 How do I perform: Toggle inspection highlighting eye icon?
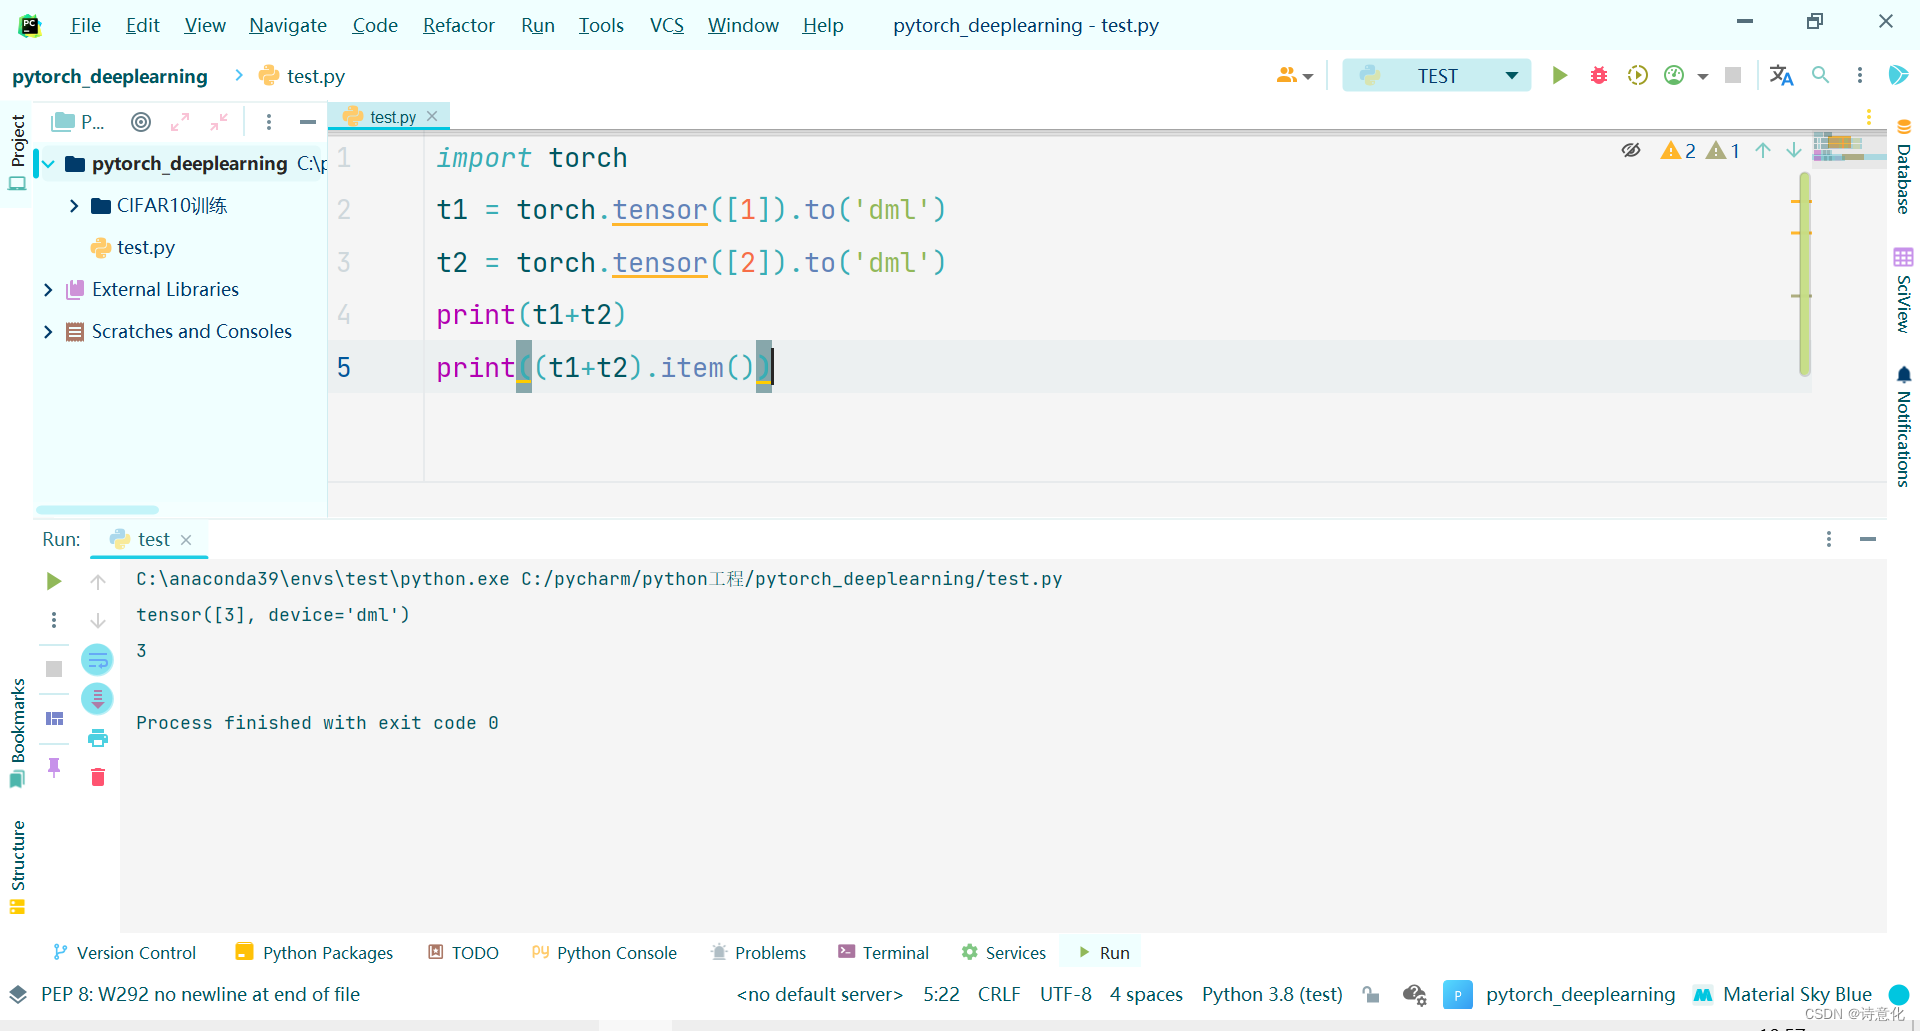(x=1631, y=150)
